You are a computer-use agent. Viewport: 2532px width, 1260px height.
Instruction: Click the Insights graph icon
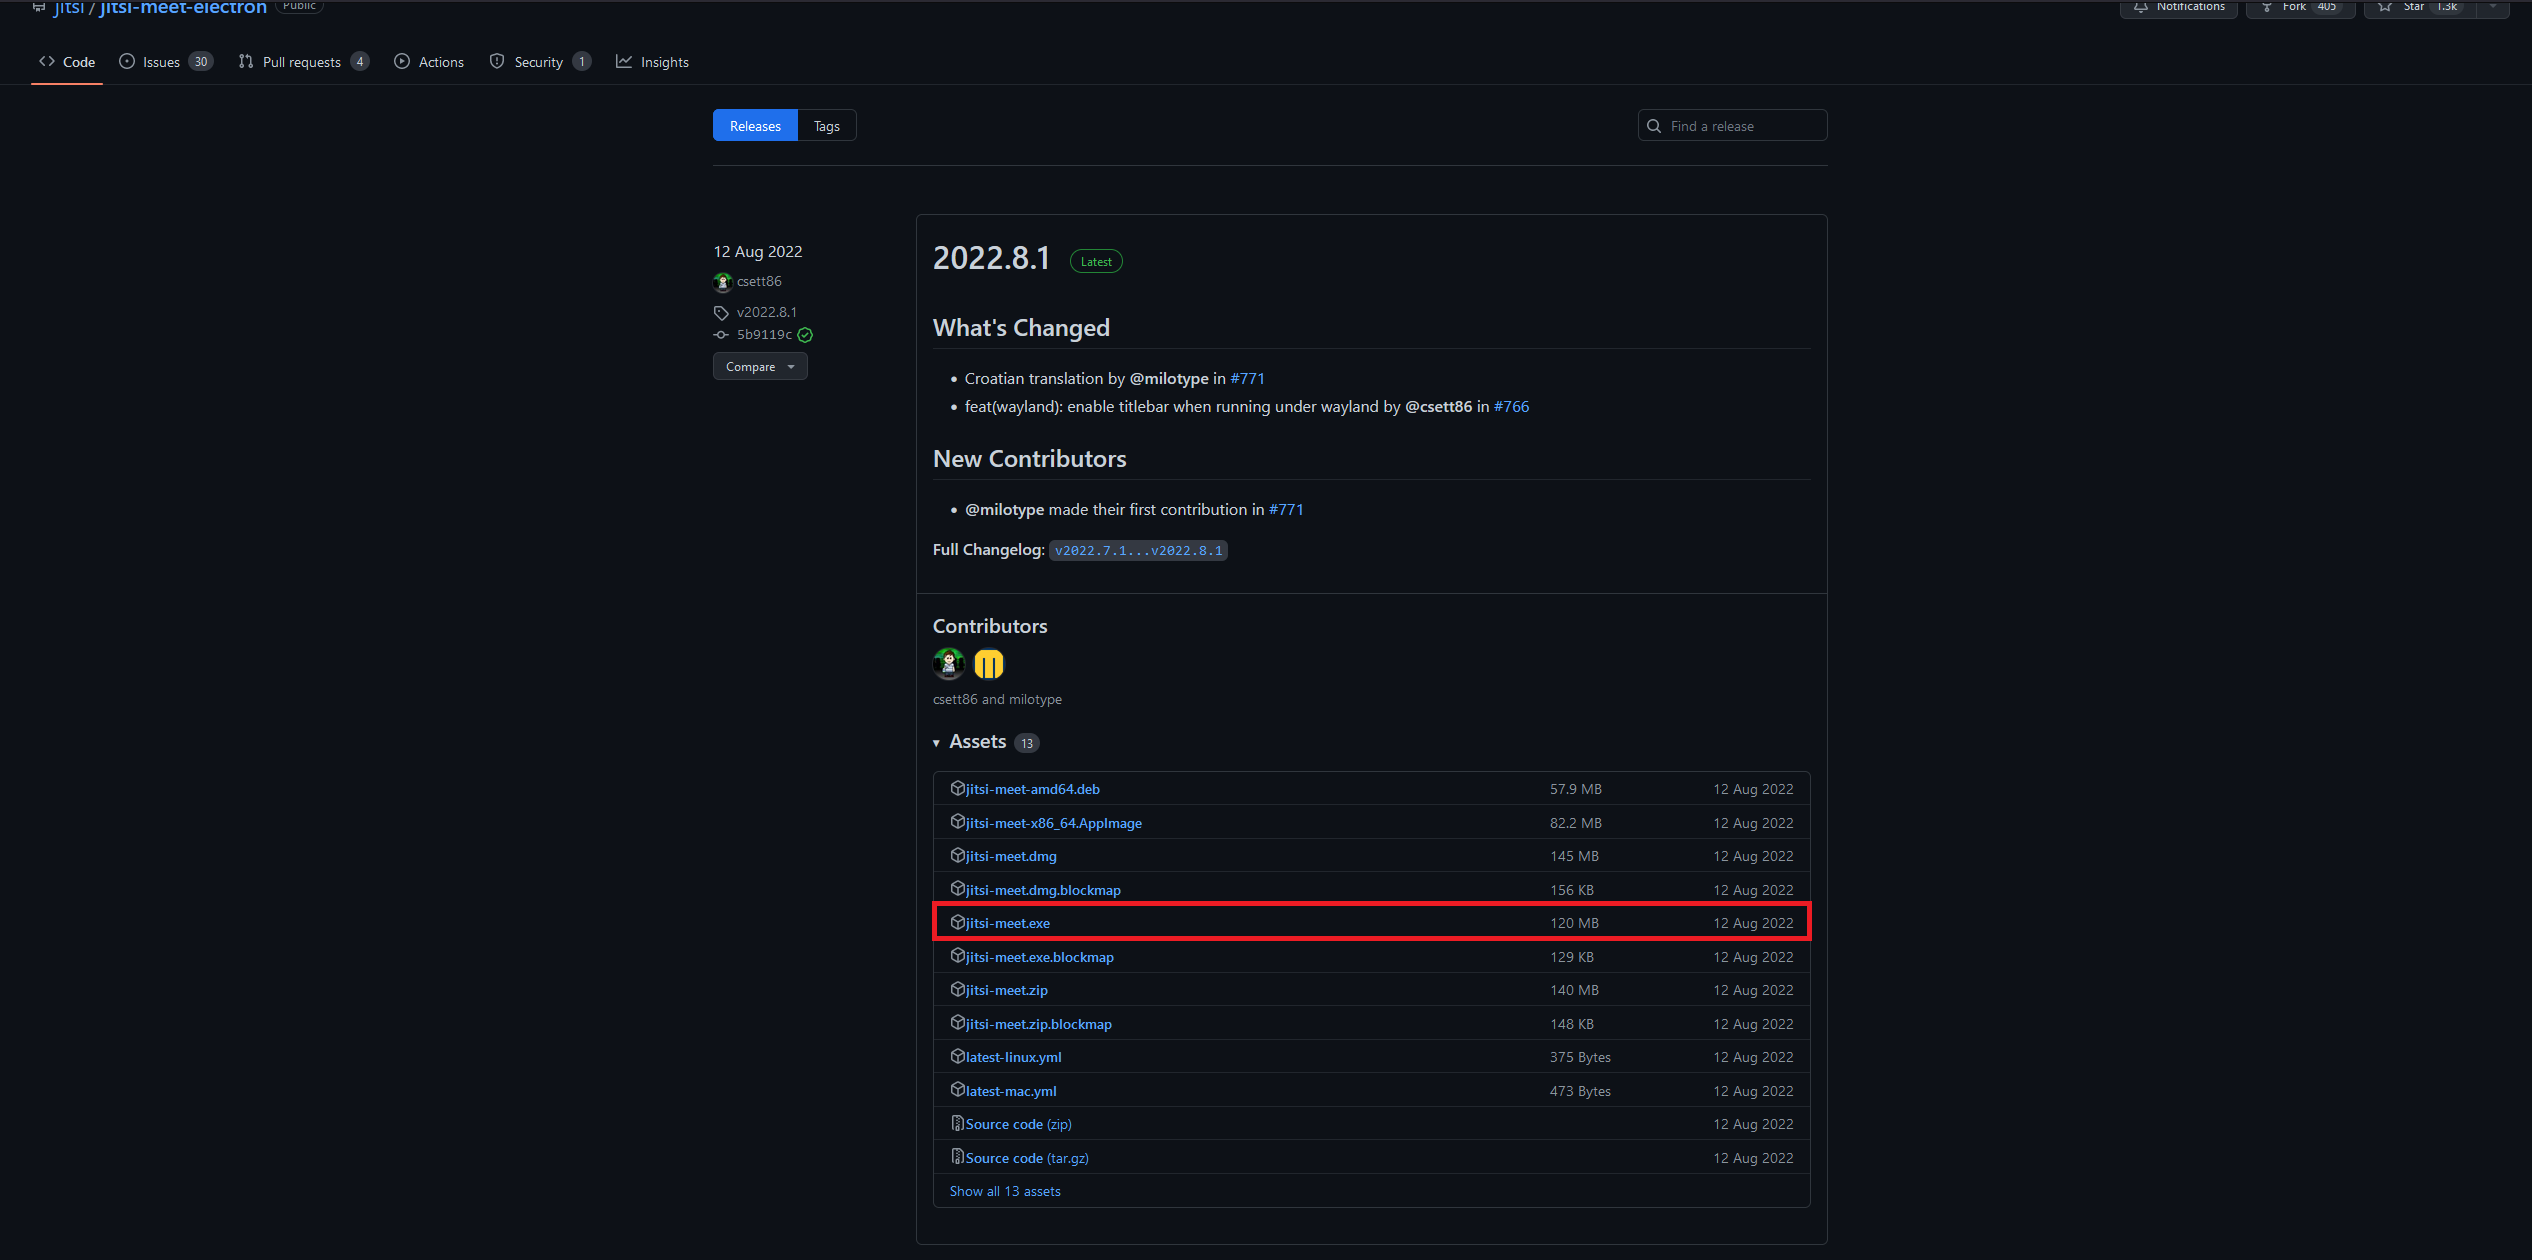[x=624, y=61]
